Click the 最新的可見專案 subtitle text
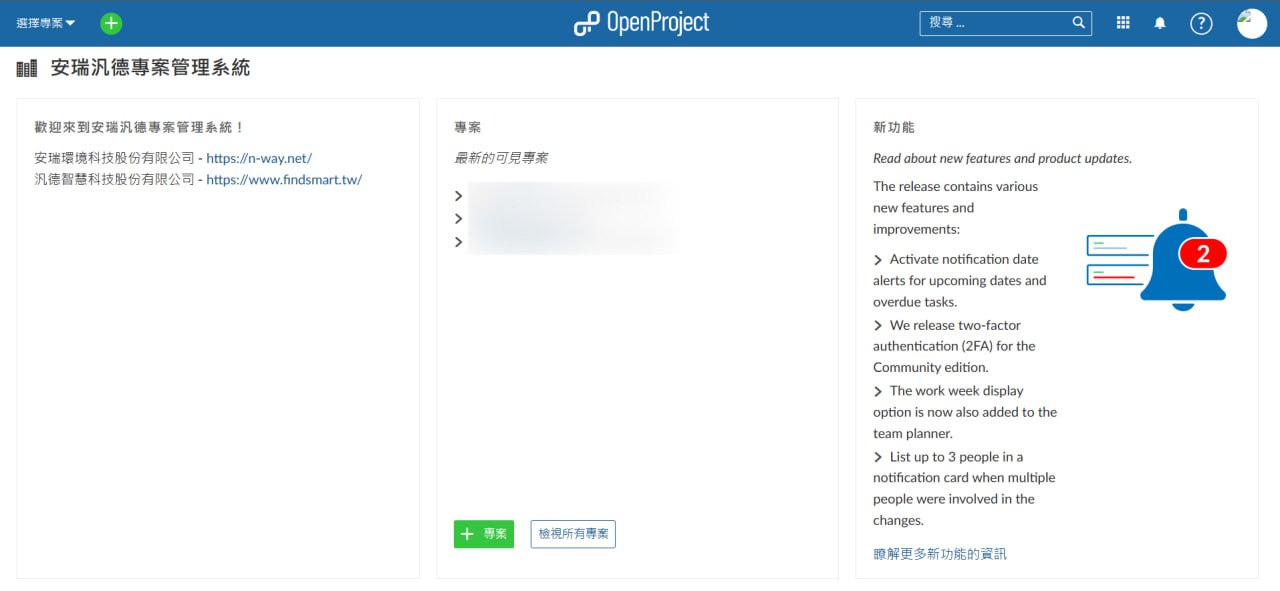The height and width of the screenshot is (591, 1280). click(x=501, y=158)
